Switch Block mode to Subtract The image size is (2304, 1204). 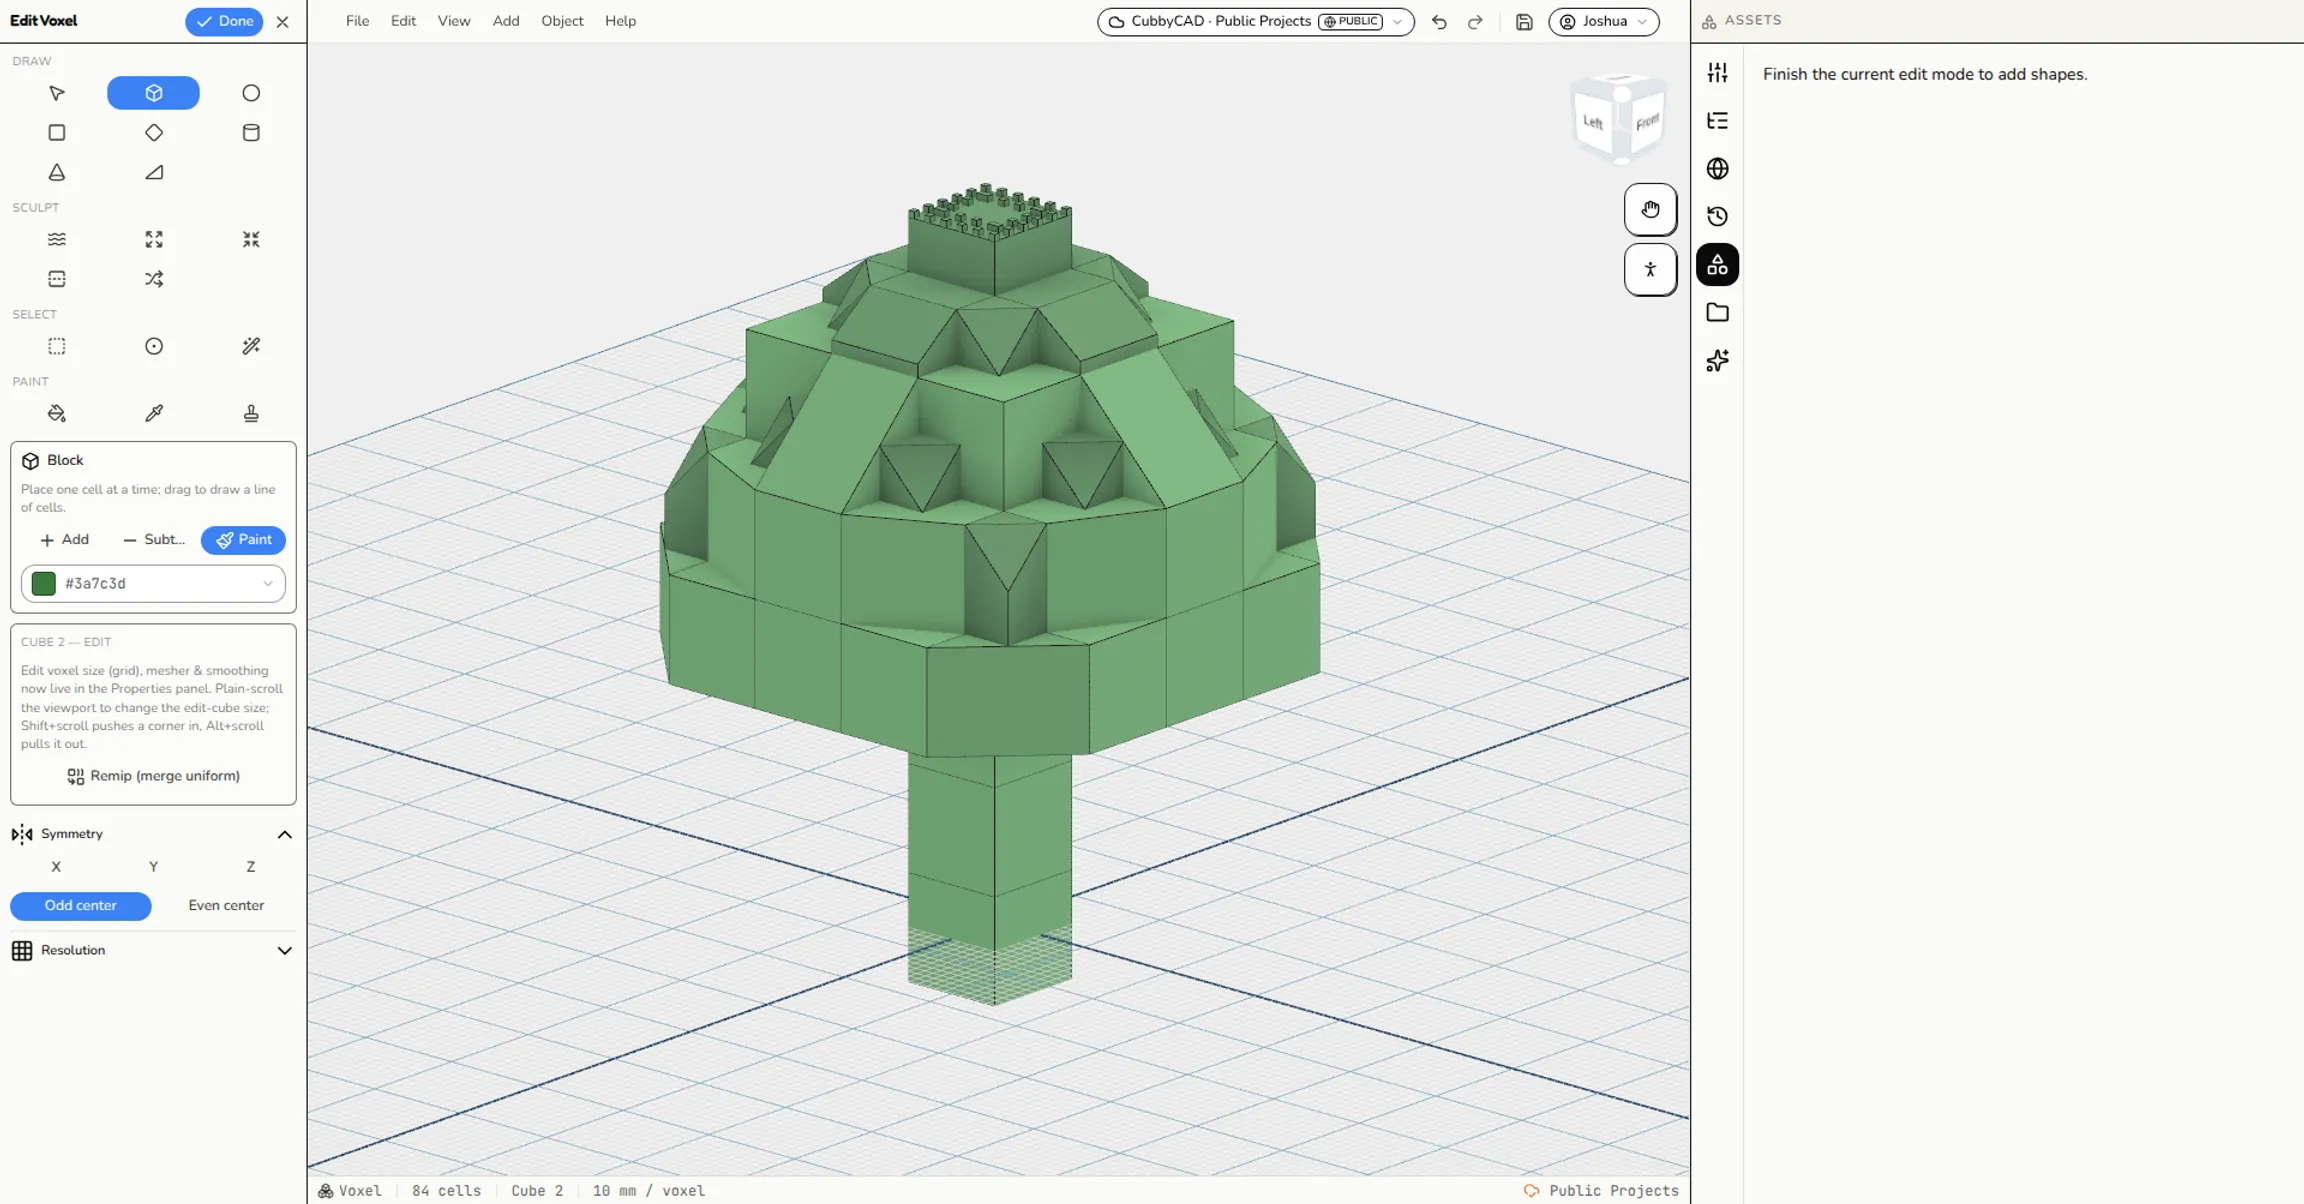[154, 540]
